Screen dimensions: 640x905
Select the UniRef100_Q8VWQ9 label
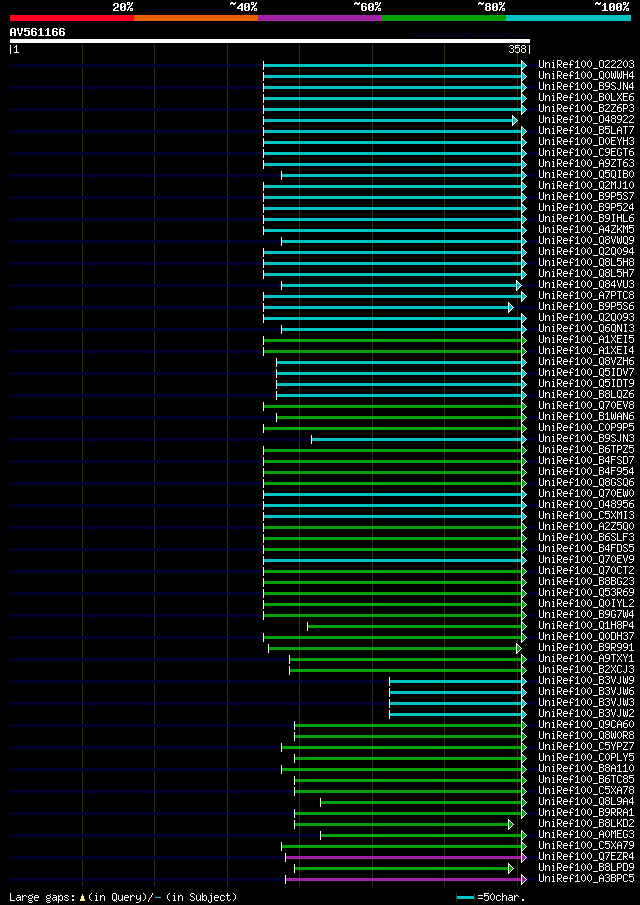(x=586, y=241)
